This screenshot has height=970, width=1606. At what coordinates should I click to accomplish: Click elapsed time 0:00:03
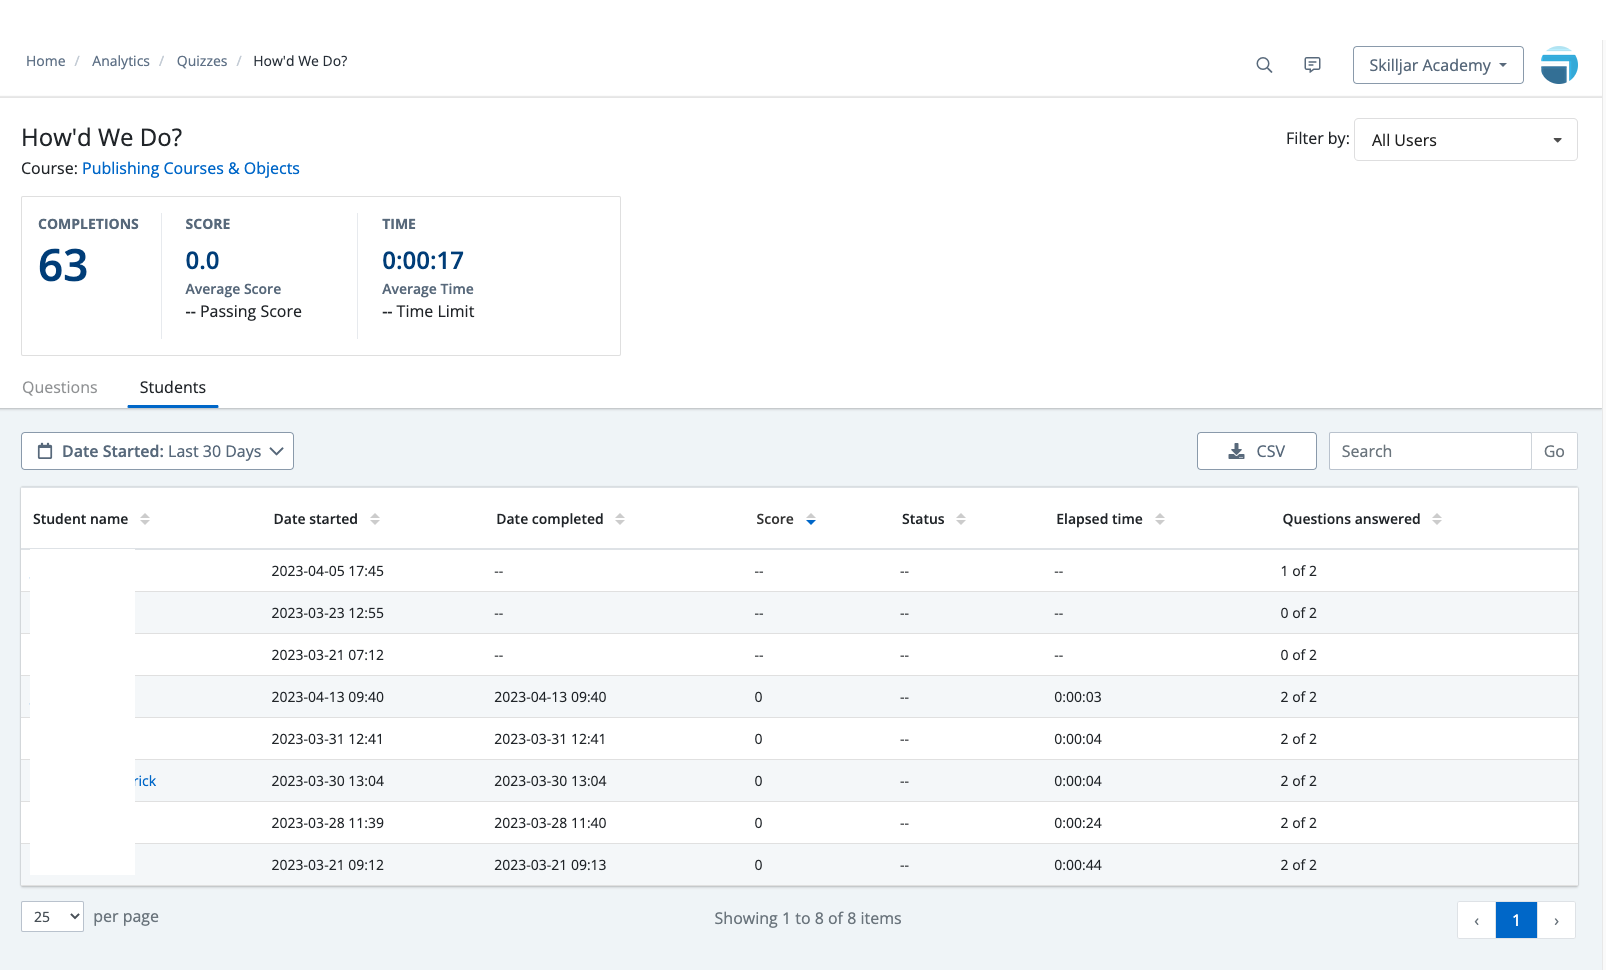coord(1078,697)
